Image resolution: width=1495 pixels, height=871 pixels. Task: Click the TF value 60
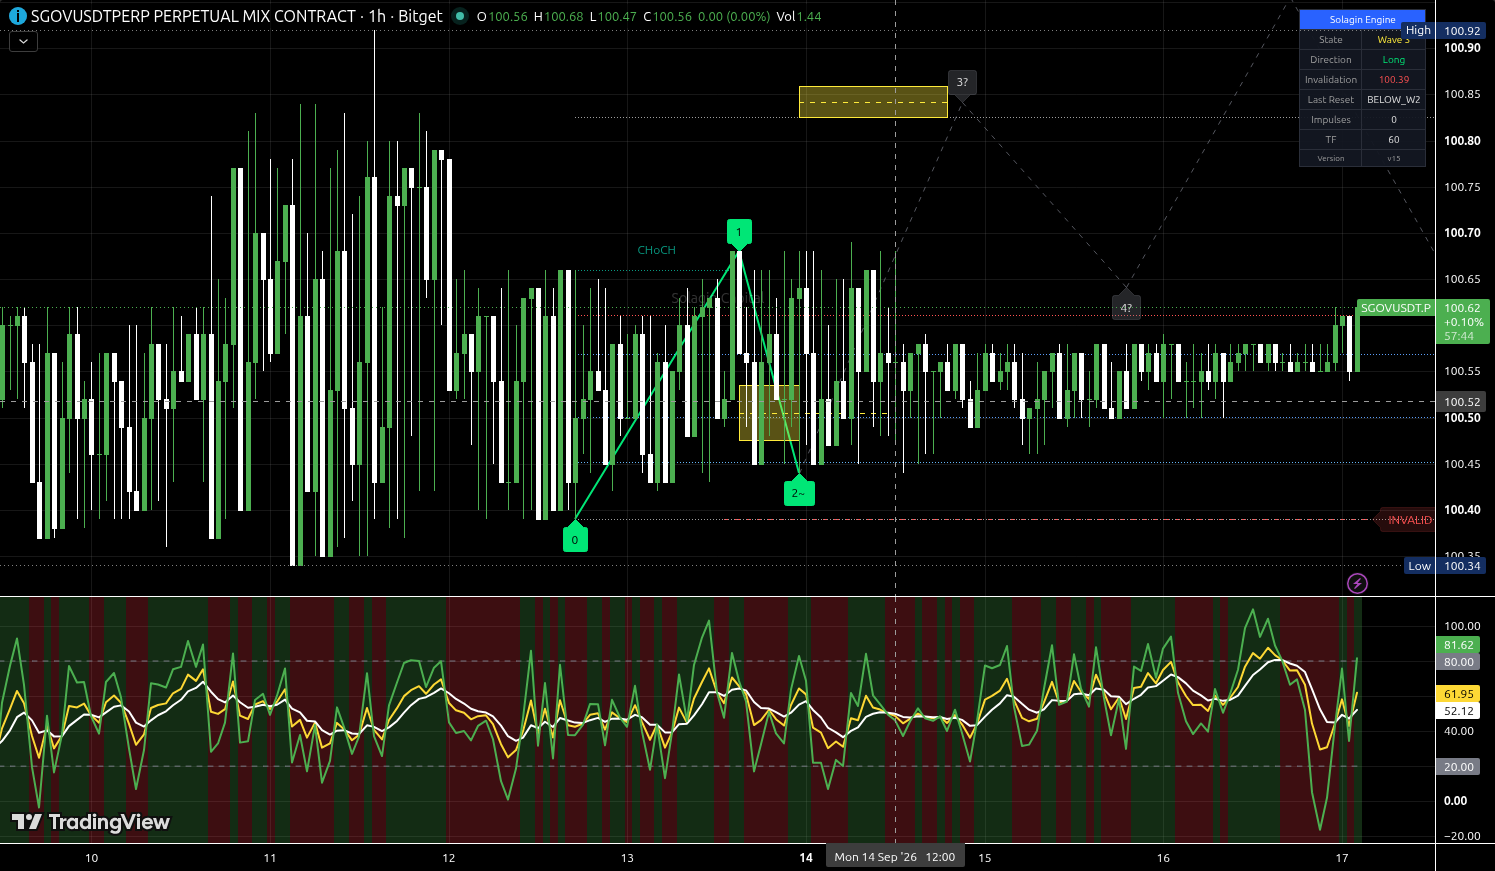1394,140
